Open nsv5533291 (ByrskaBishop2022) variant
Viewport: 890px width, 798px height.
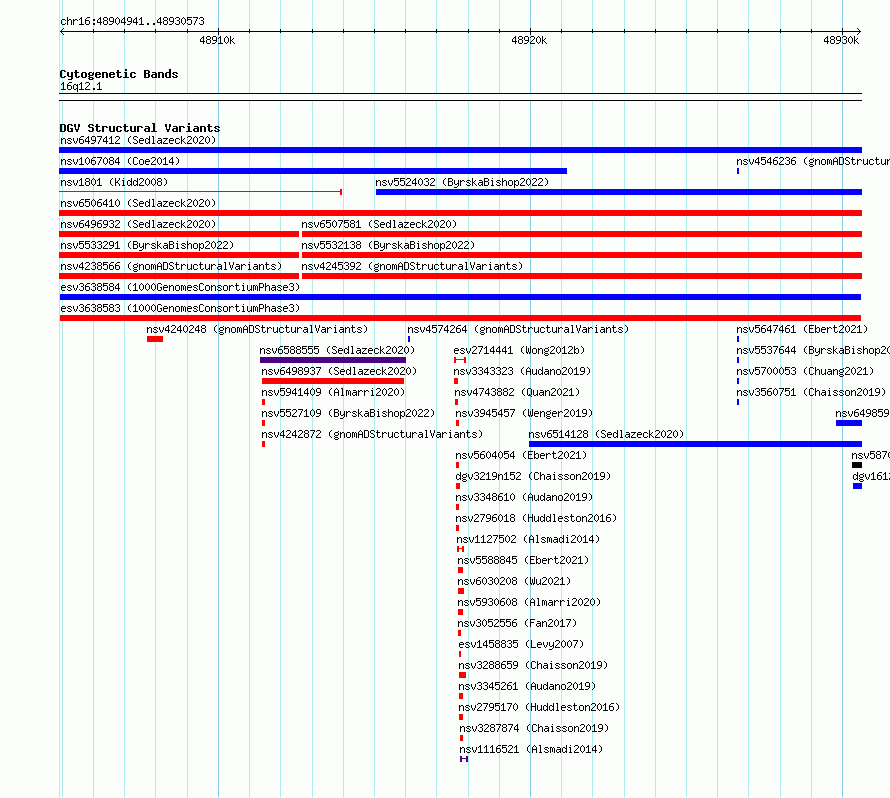coord(147,245)
